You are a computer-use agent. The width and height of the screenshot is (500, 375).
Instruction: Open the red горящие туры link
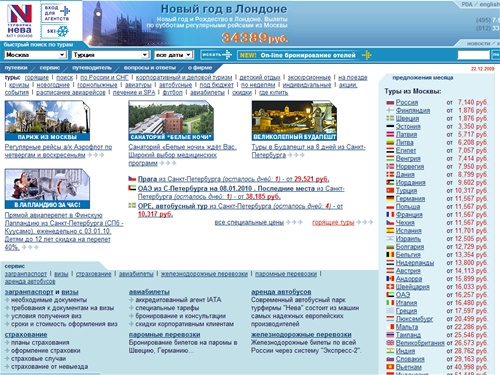click(333, 222)
